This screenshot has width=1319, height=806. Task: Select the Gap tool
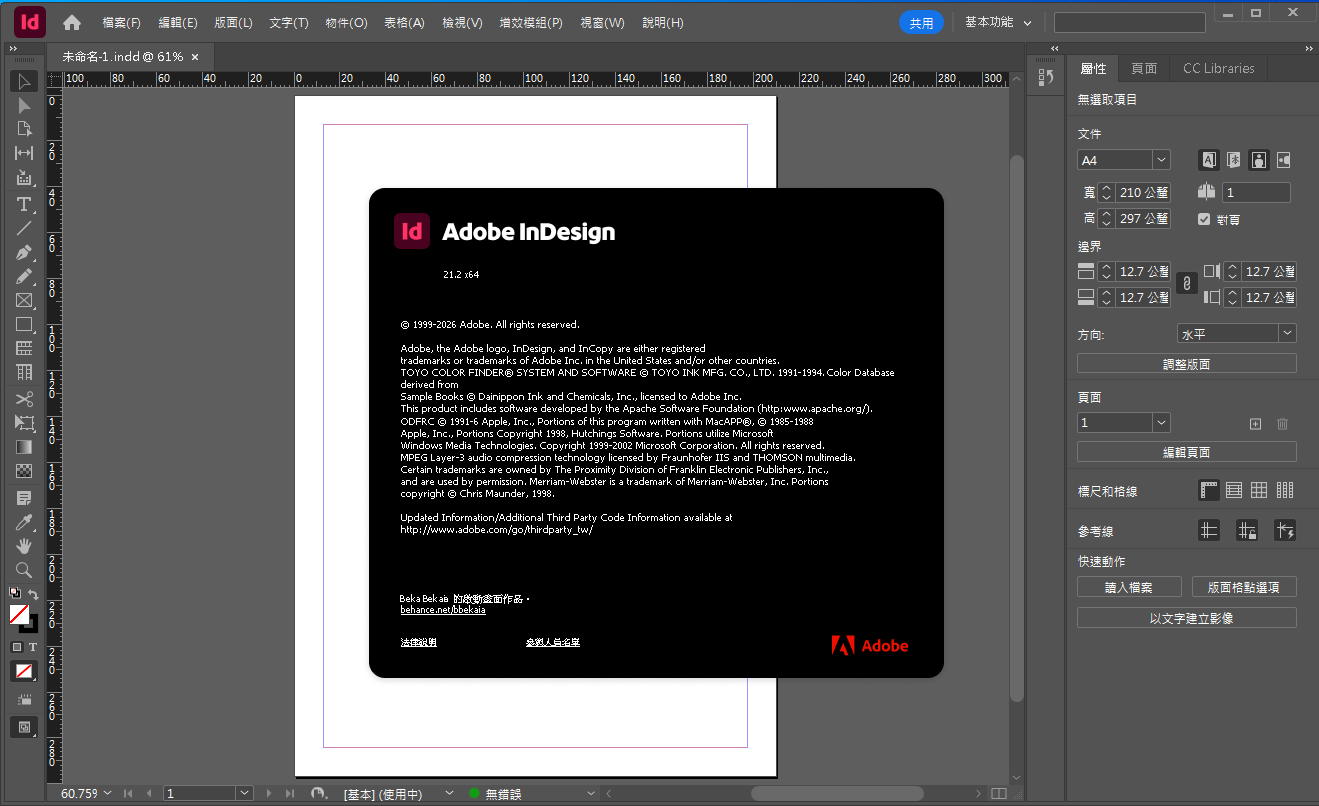[24, 153]
